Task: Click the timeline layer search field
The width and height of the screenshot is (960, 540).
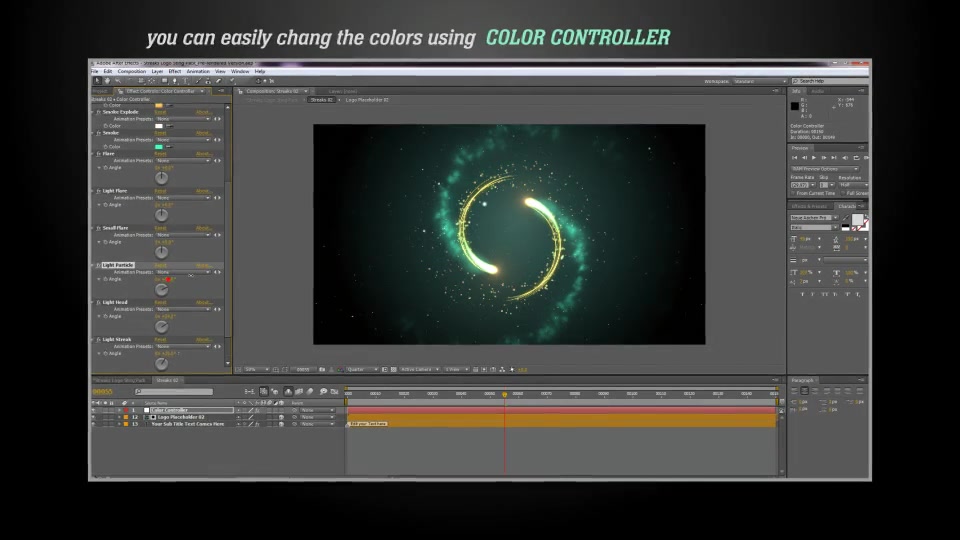Action: (x=174, y=392)
